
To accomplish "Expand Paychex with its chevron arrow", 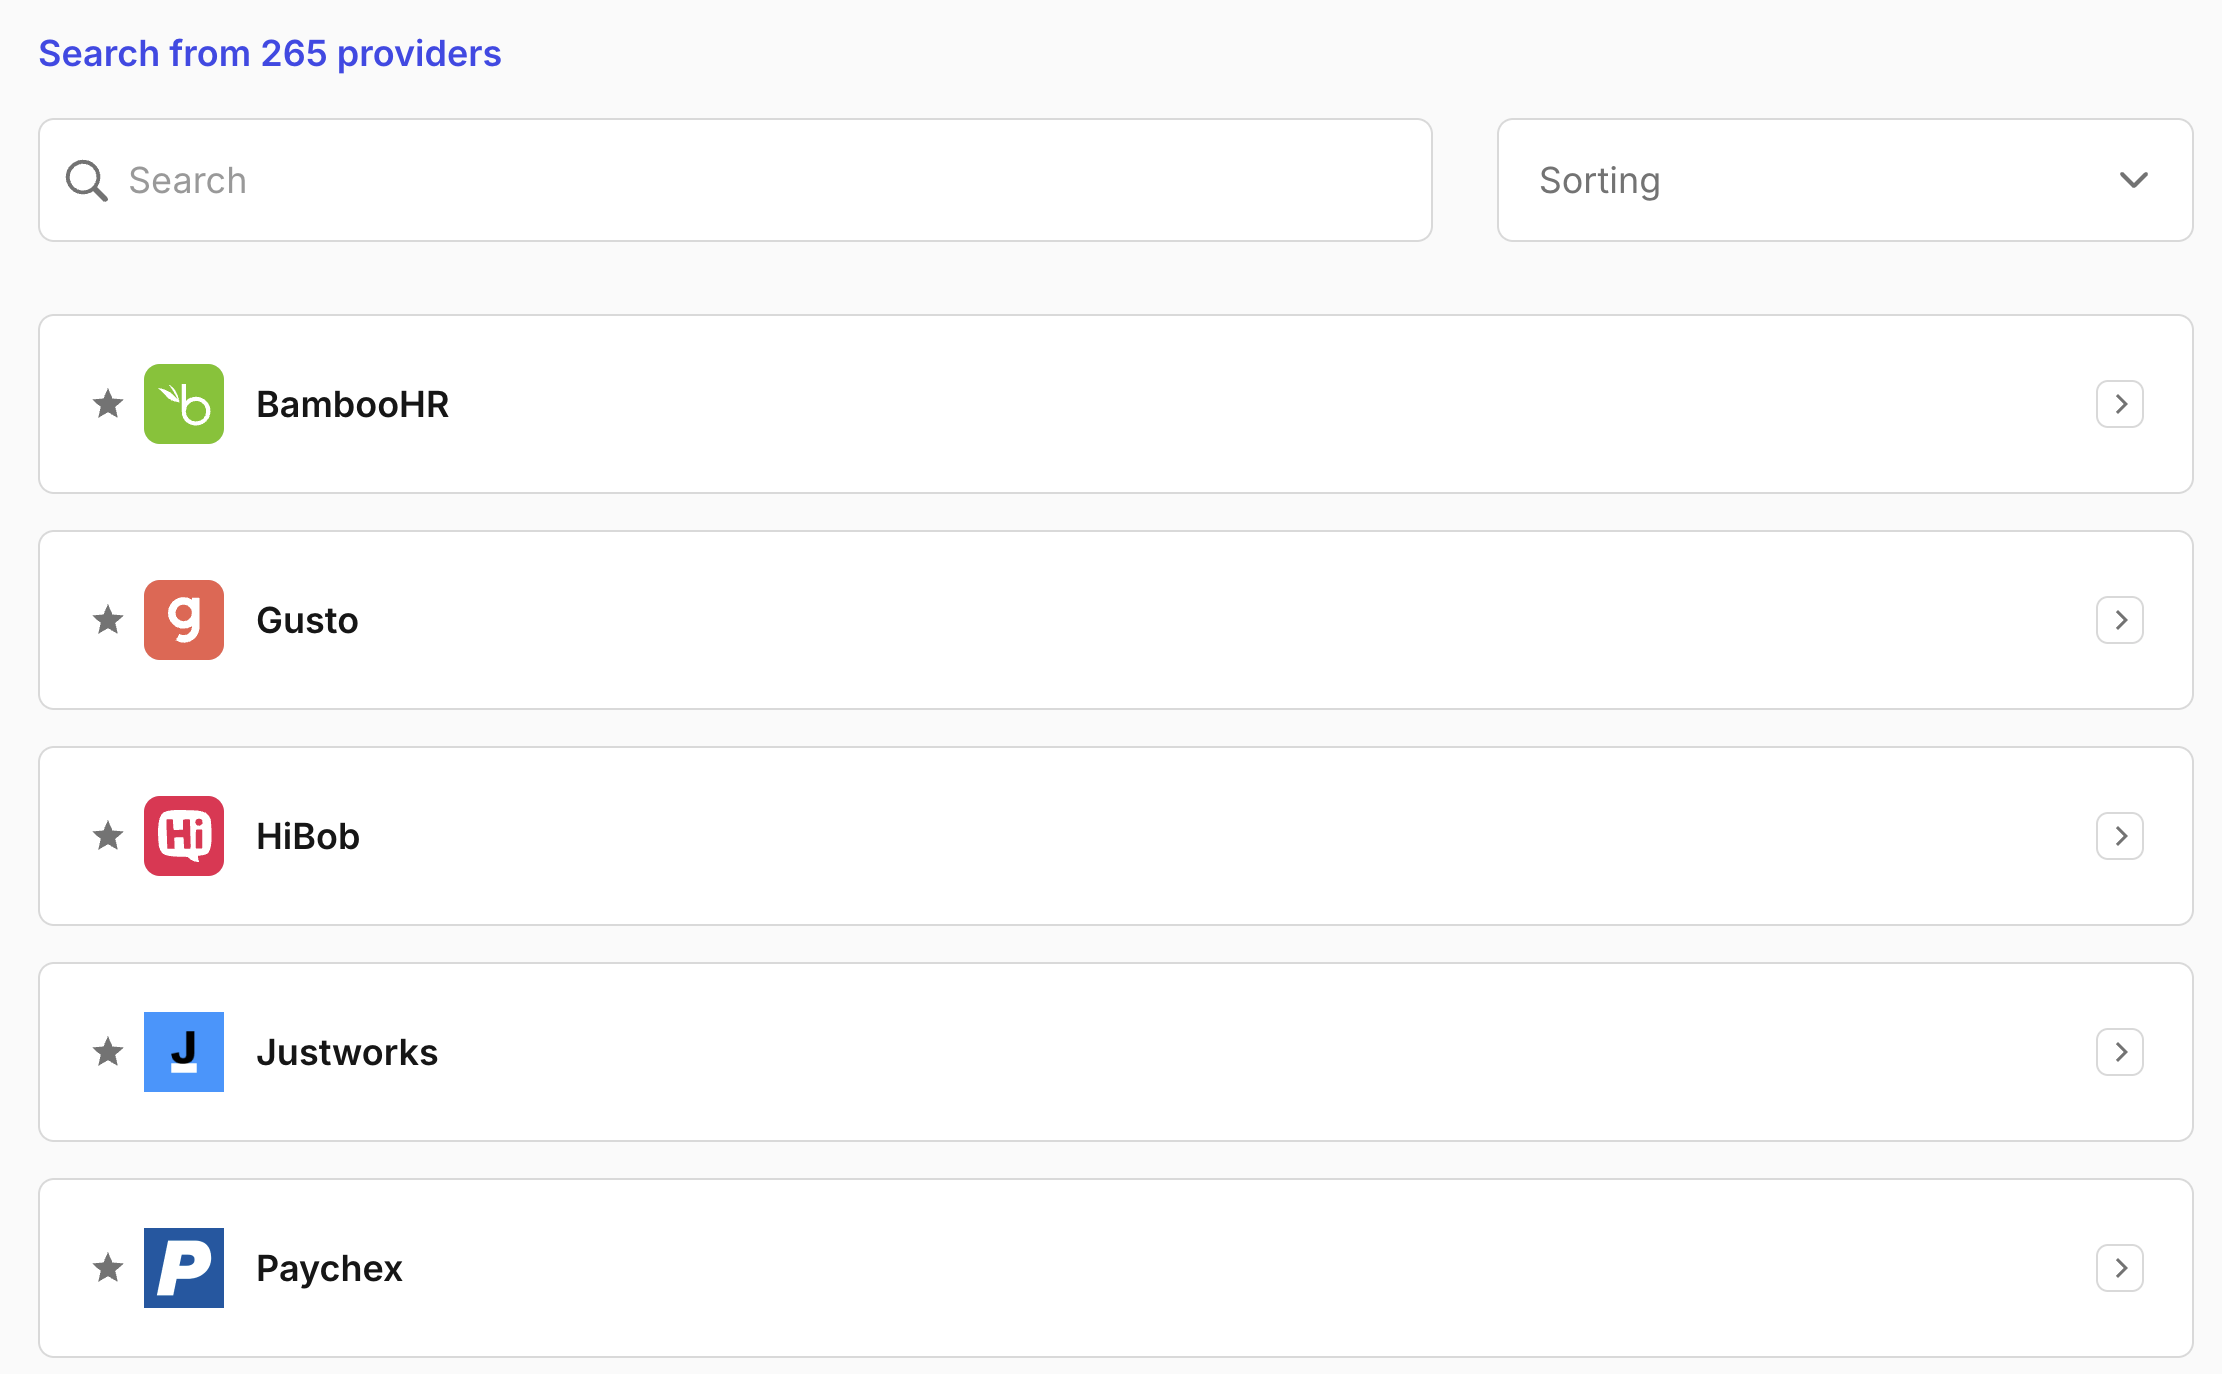I will (2120, 1268).
